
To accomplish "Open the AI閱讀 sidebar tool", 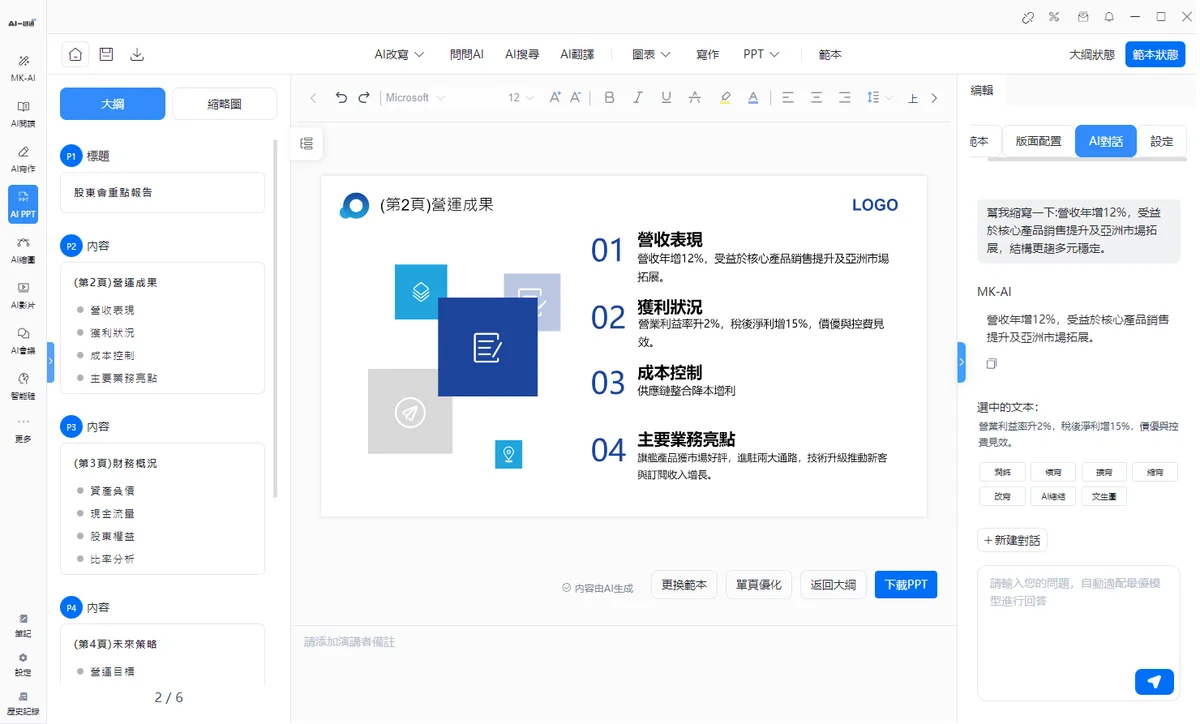I will click(x=23, y=114).
